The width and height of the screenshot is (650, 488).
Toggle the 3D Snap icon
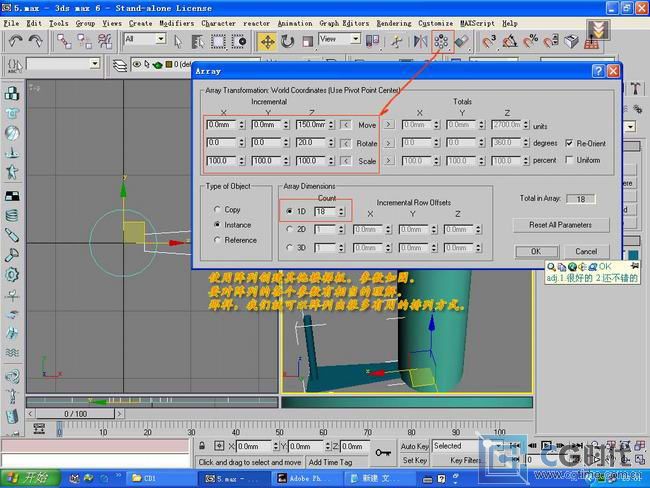(x=489, y=41)
